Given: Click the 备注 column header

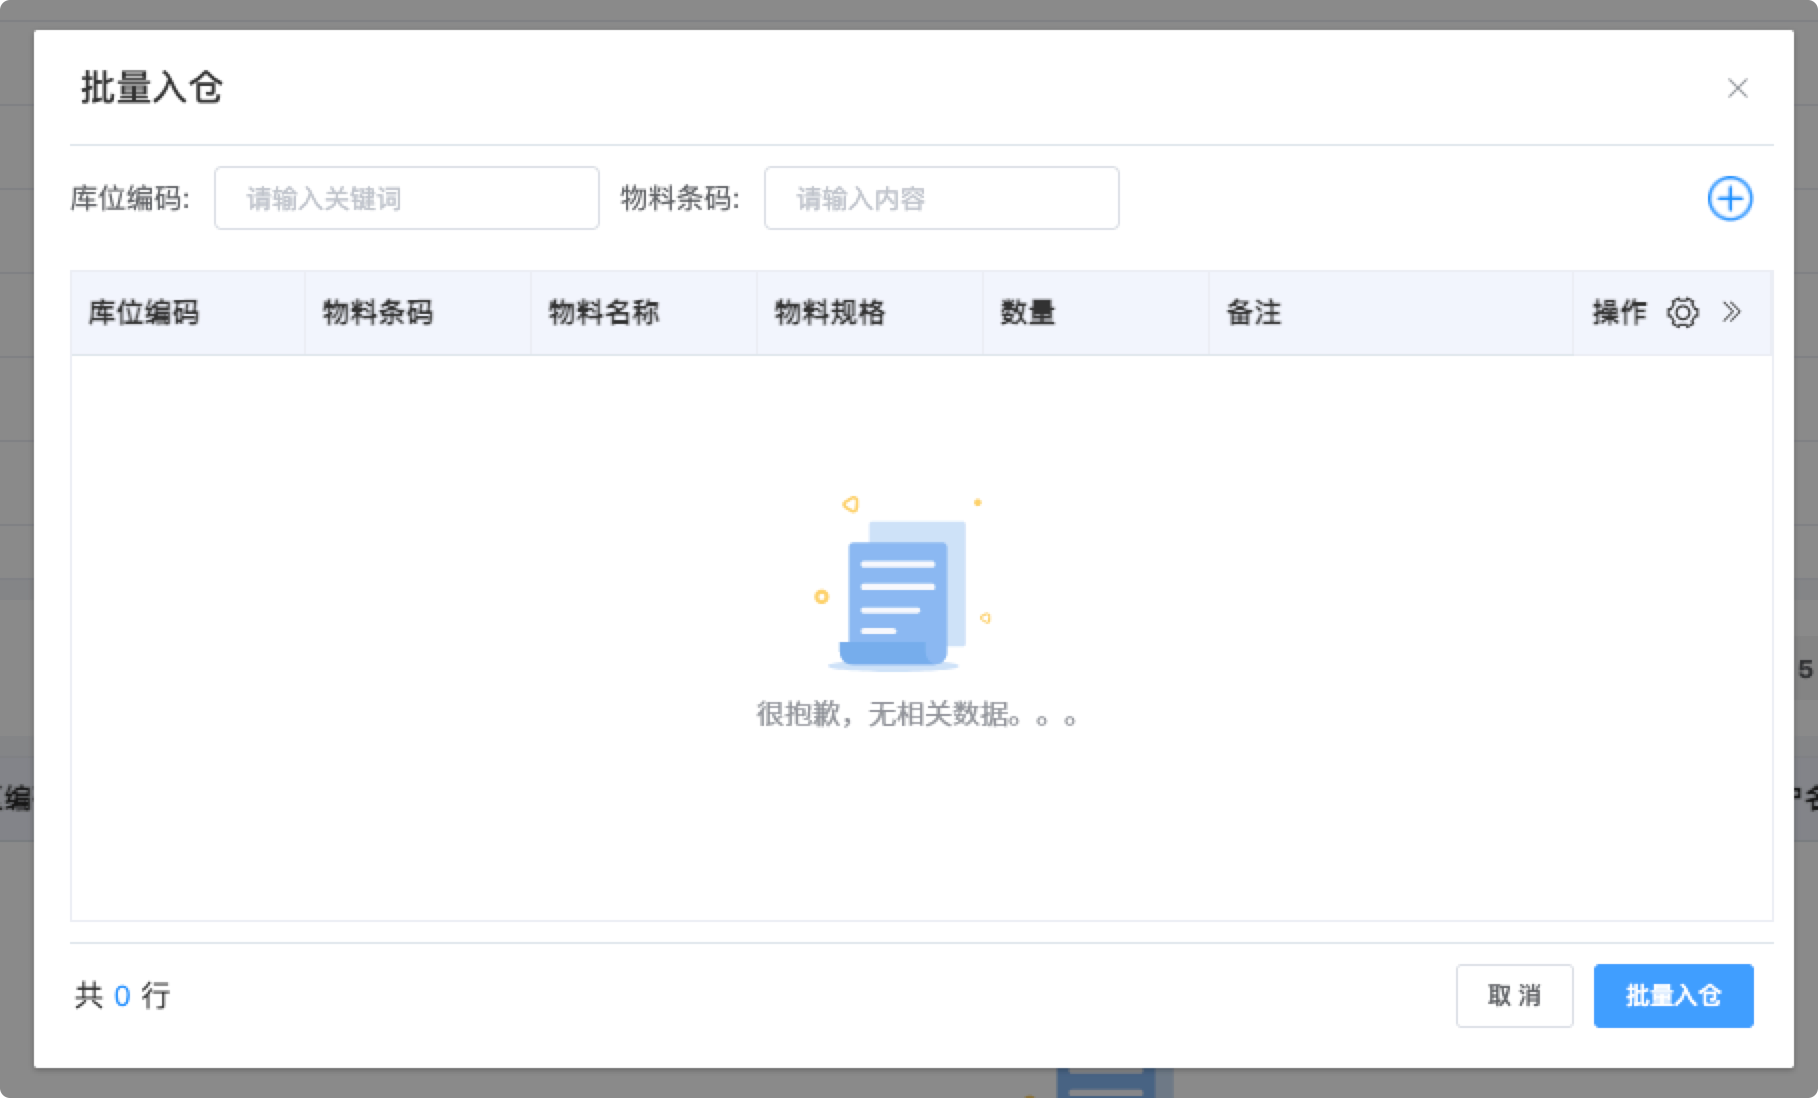Looking at the screenshot, I should pos(1253,313).
